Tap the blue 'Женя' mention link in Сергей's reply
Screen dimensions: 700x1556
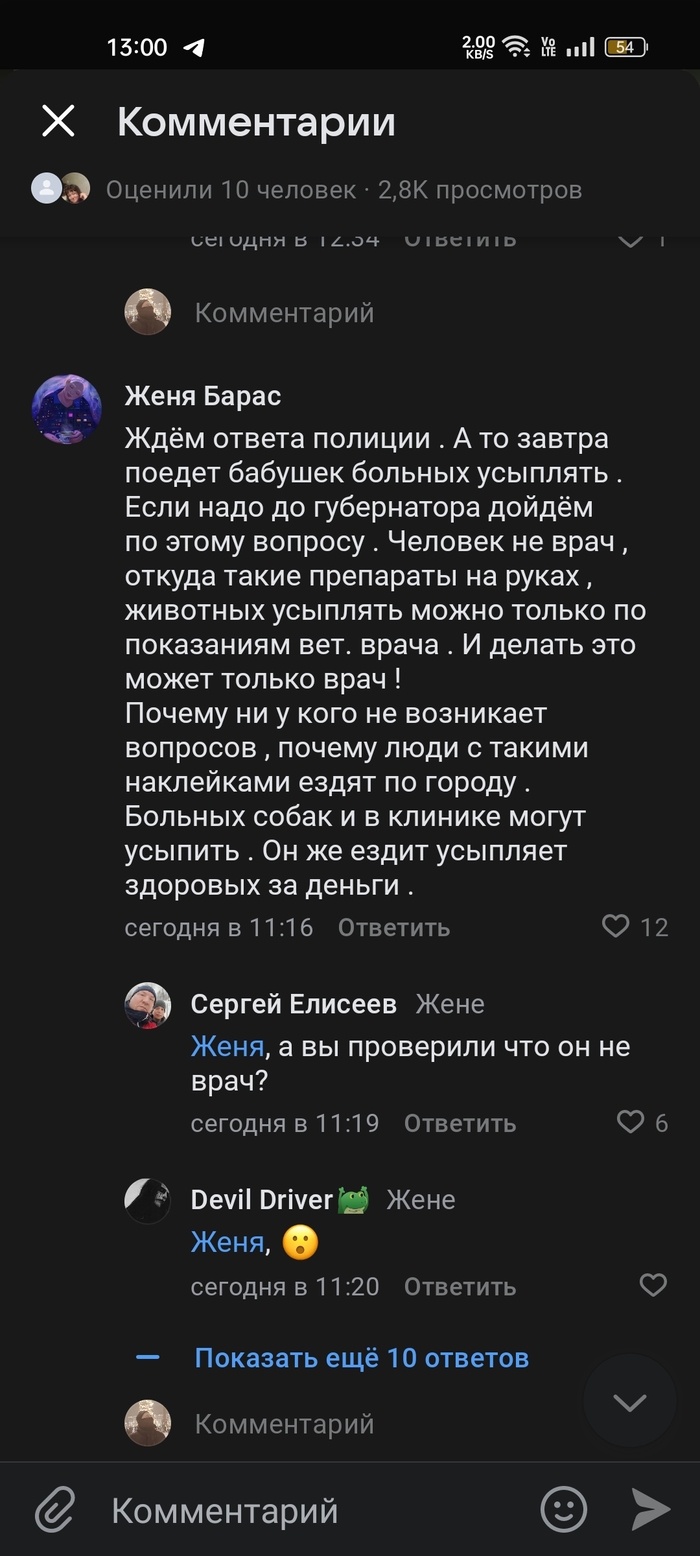point(227,1046)
